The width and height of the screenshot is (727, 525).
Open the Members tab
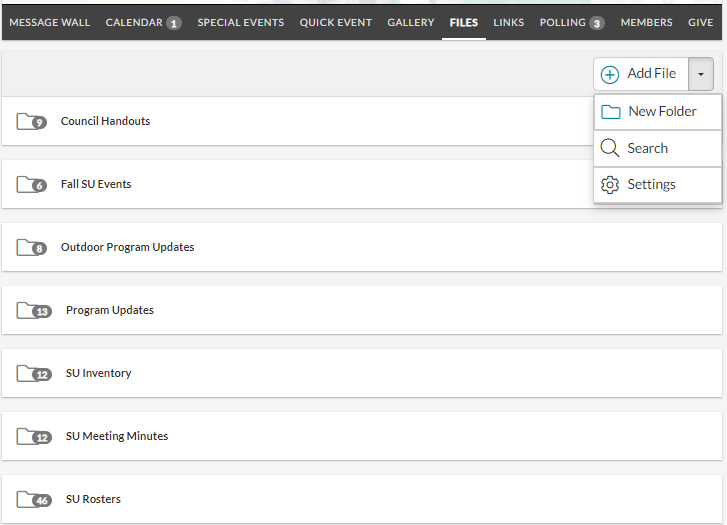(646, 22)
